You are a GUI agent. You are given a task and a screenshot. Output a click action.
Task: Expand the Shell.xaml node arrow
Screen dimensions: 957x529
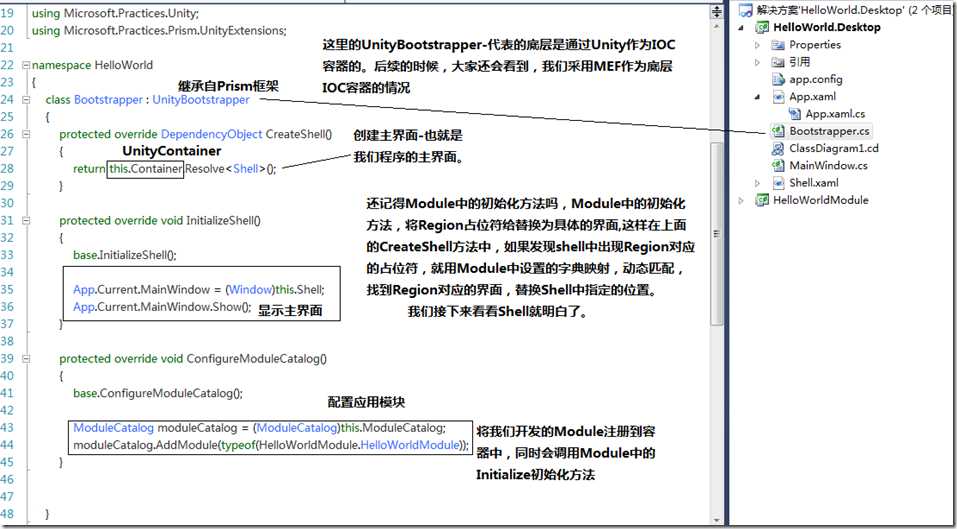(x=758, y=182)
